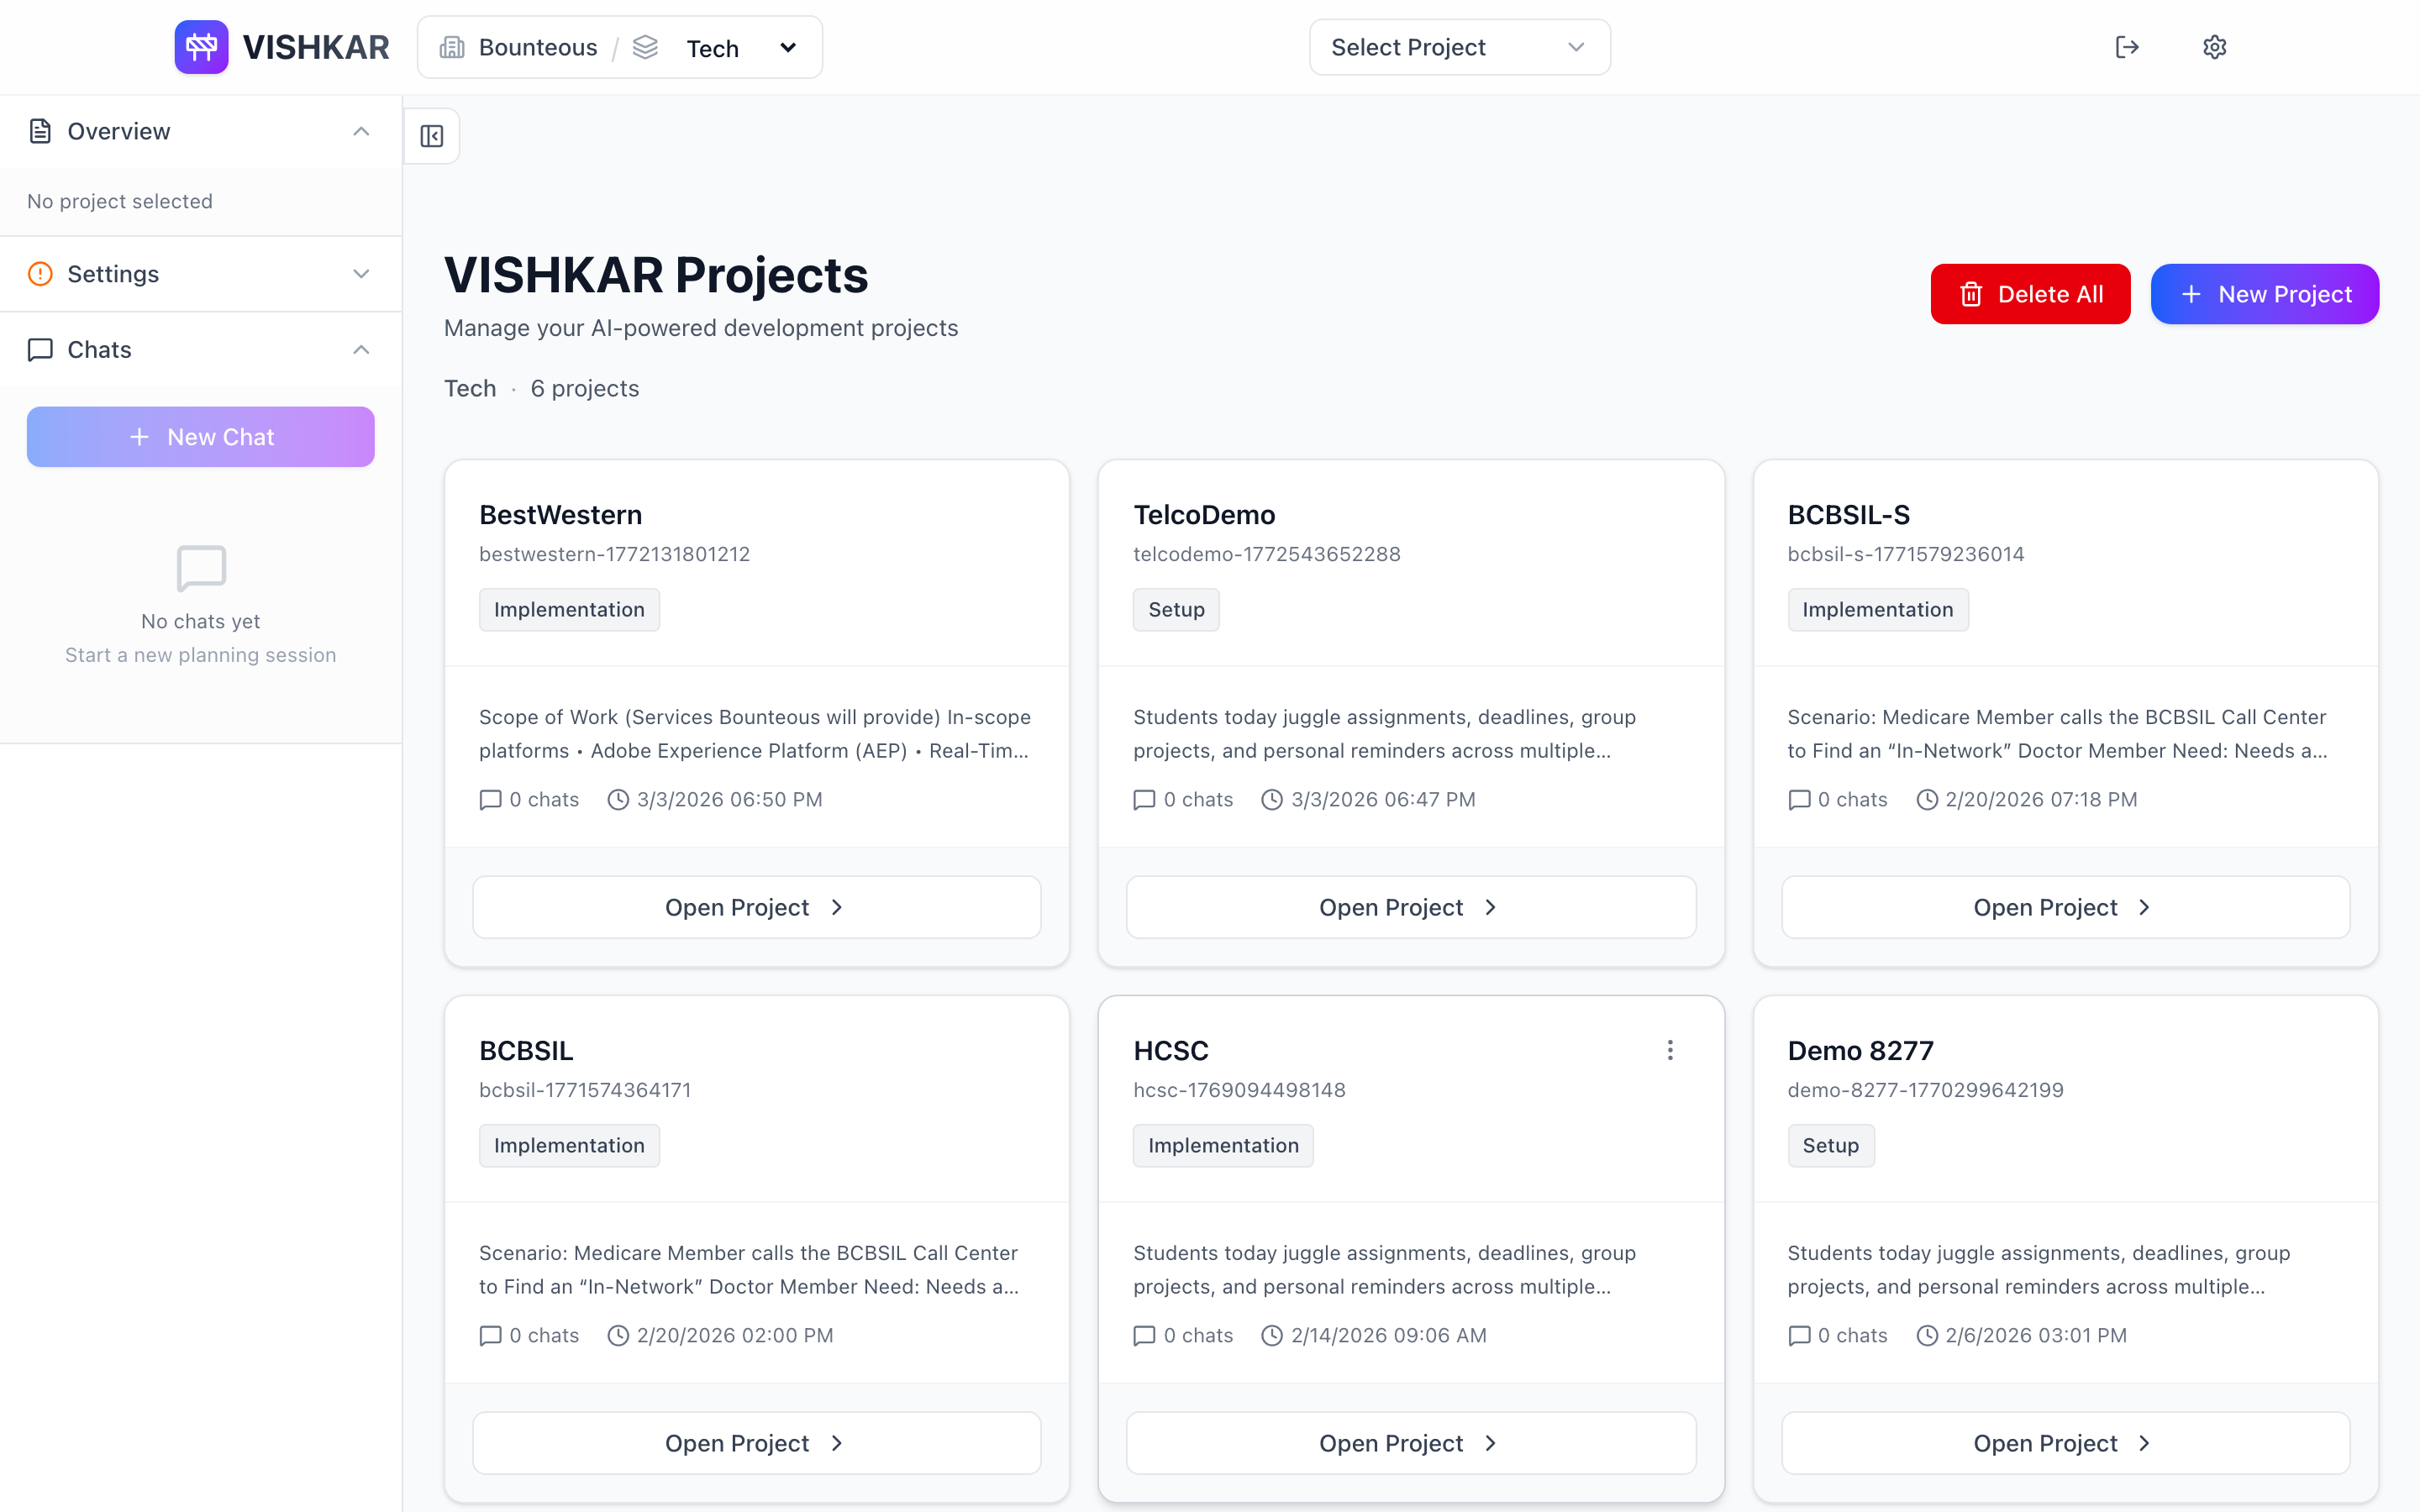Screen dimensions: 2420x1512
Task: Expand the Tech workspace dropdown
Action: (x=787, y=46)
